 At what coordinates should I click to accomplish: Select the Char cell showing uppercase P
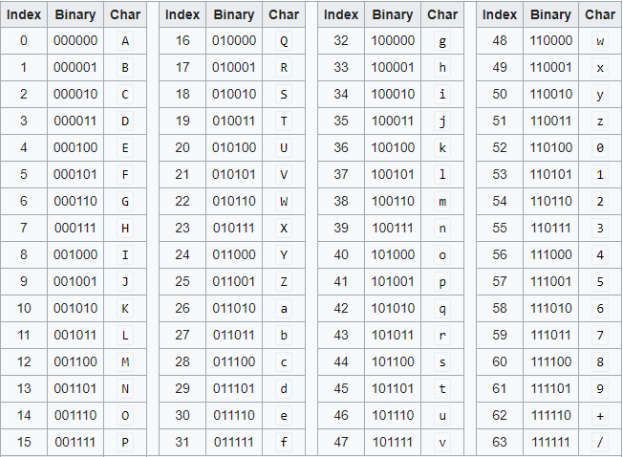point(125,441)
